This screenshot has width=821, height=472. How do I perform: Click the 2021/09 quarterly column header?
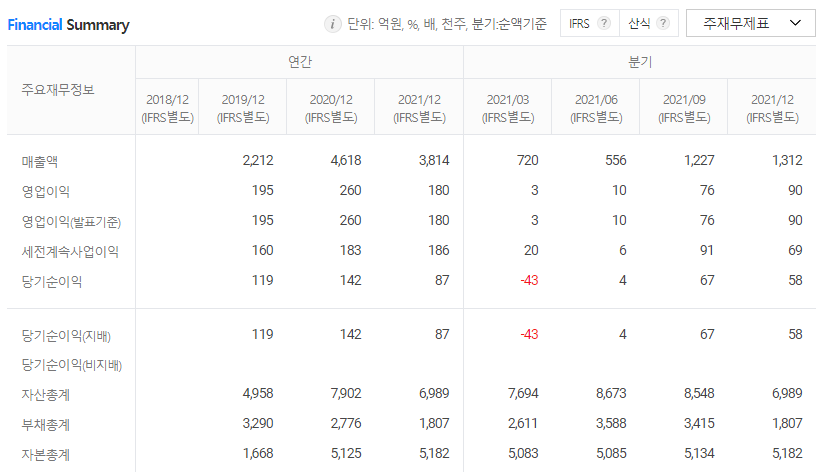[x=684, y=108]
